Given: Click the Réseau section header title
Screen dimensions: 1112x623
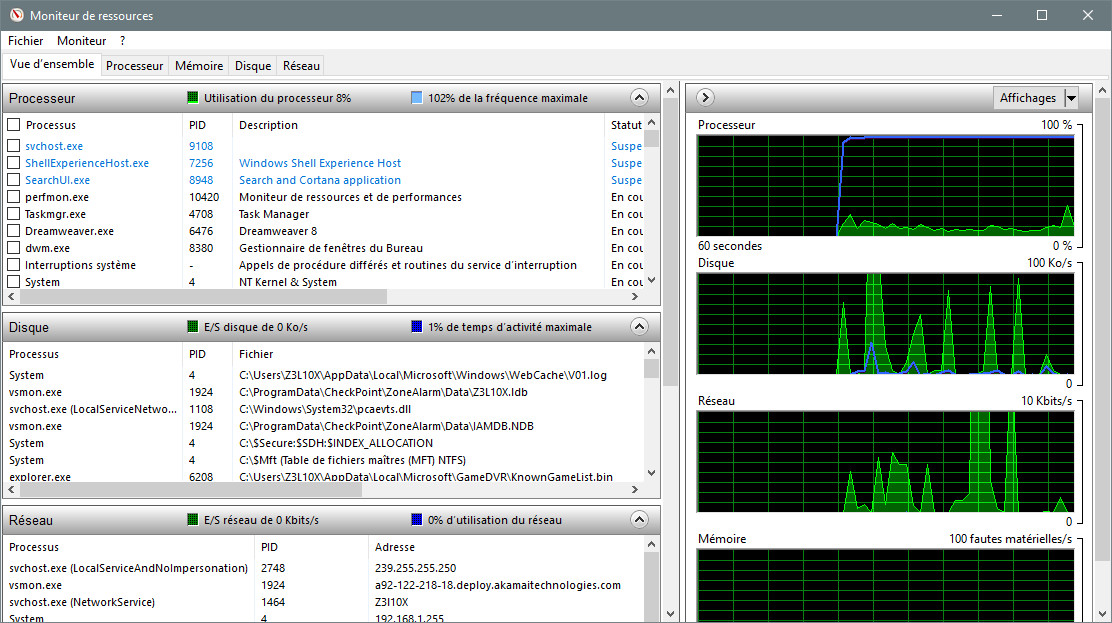Looking at the screenshot, I should point(30,520).
